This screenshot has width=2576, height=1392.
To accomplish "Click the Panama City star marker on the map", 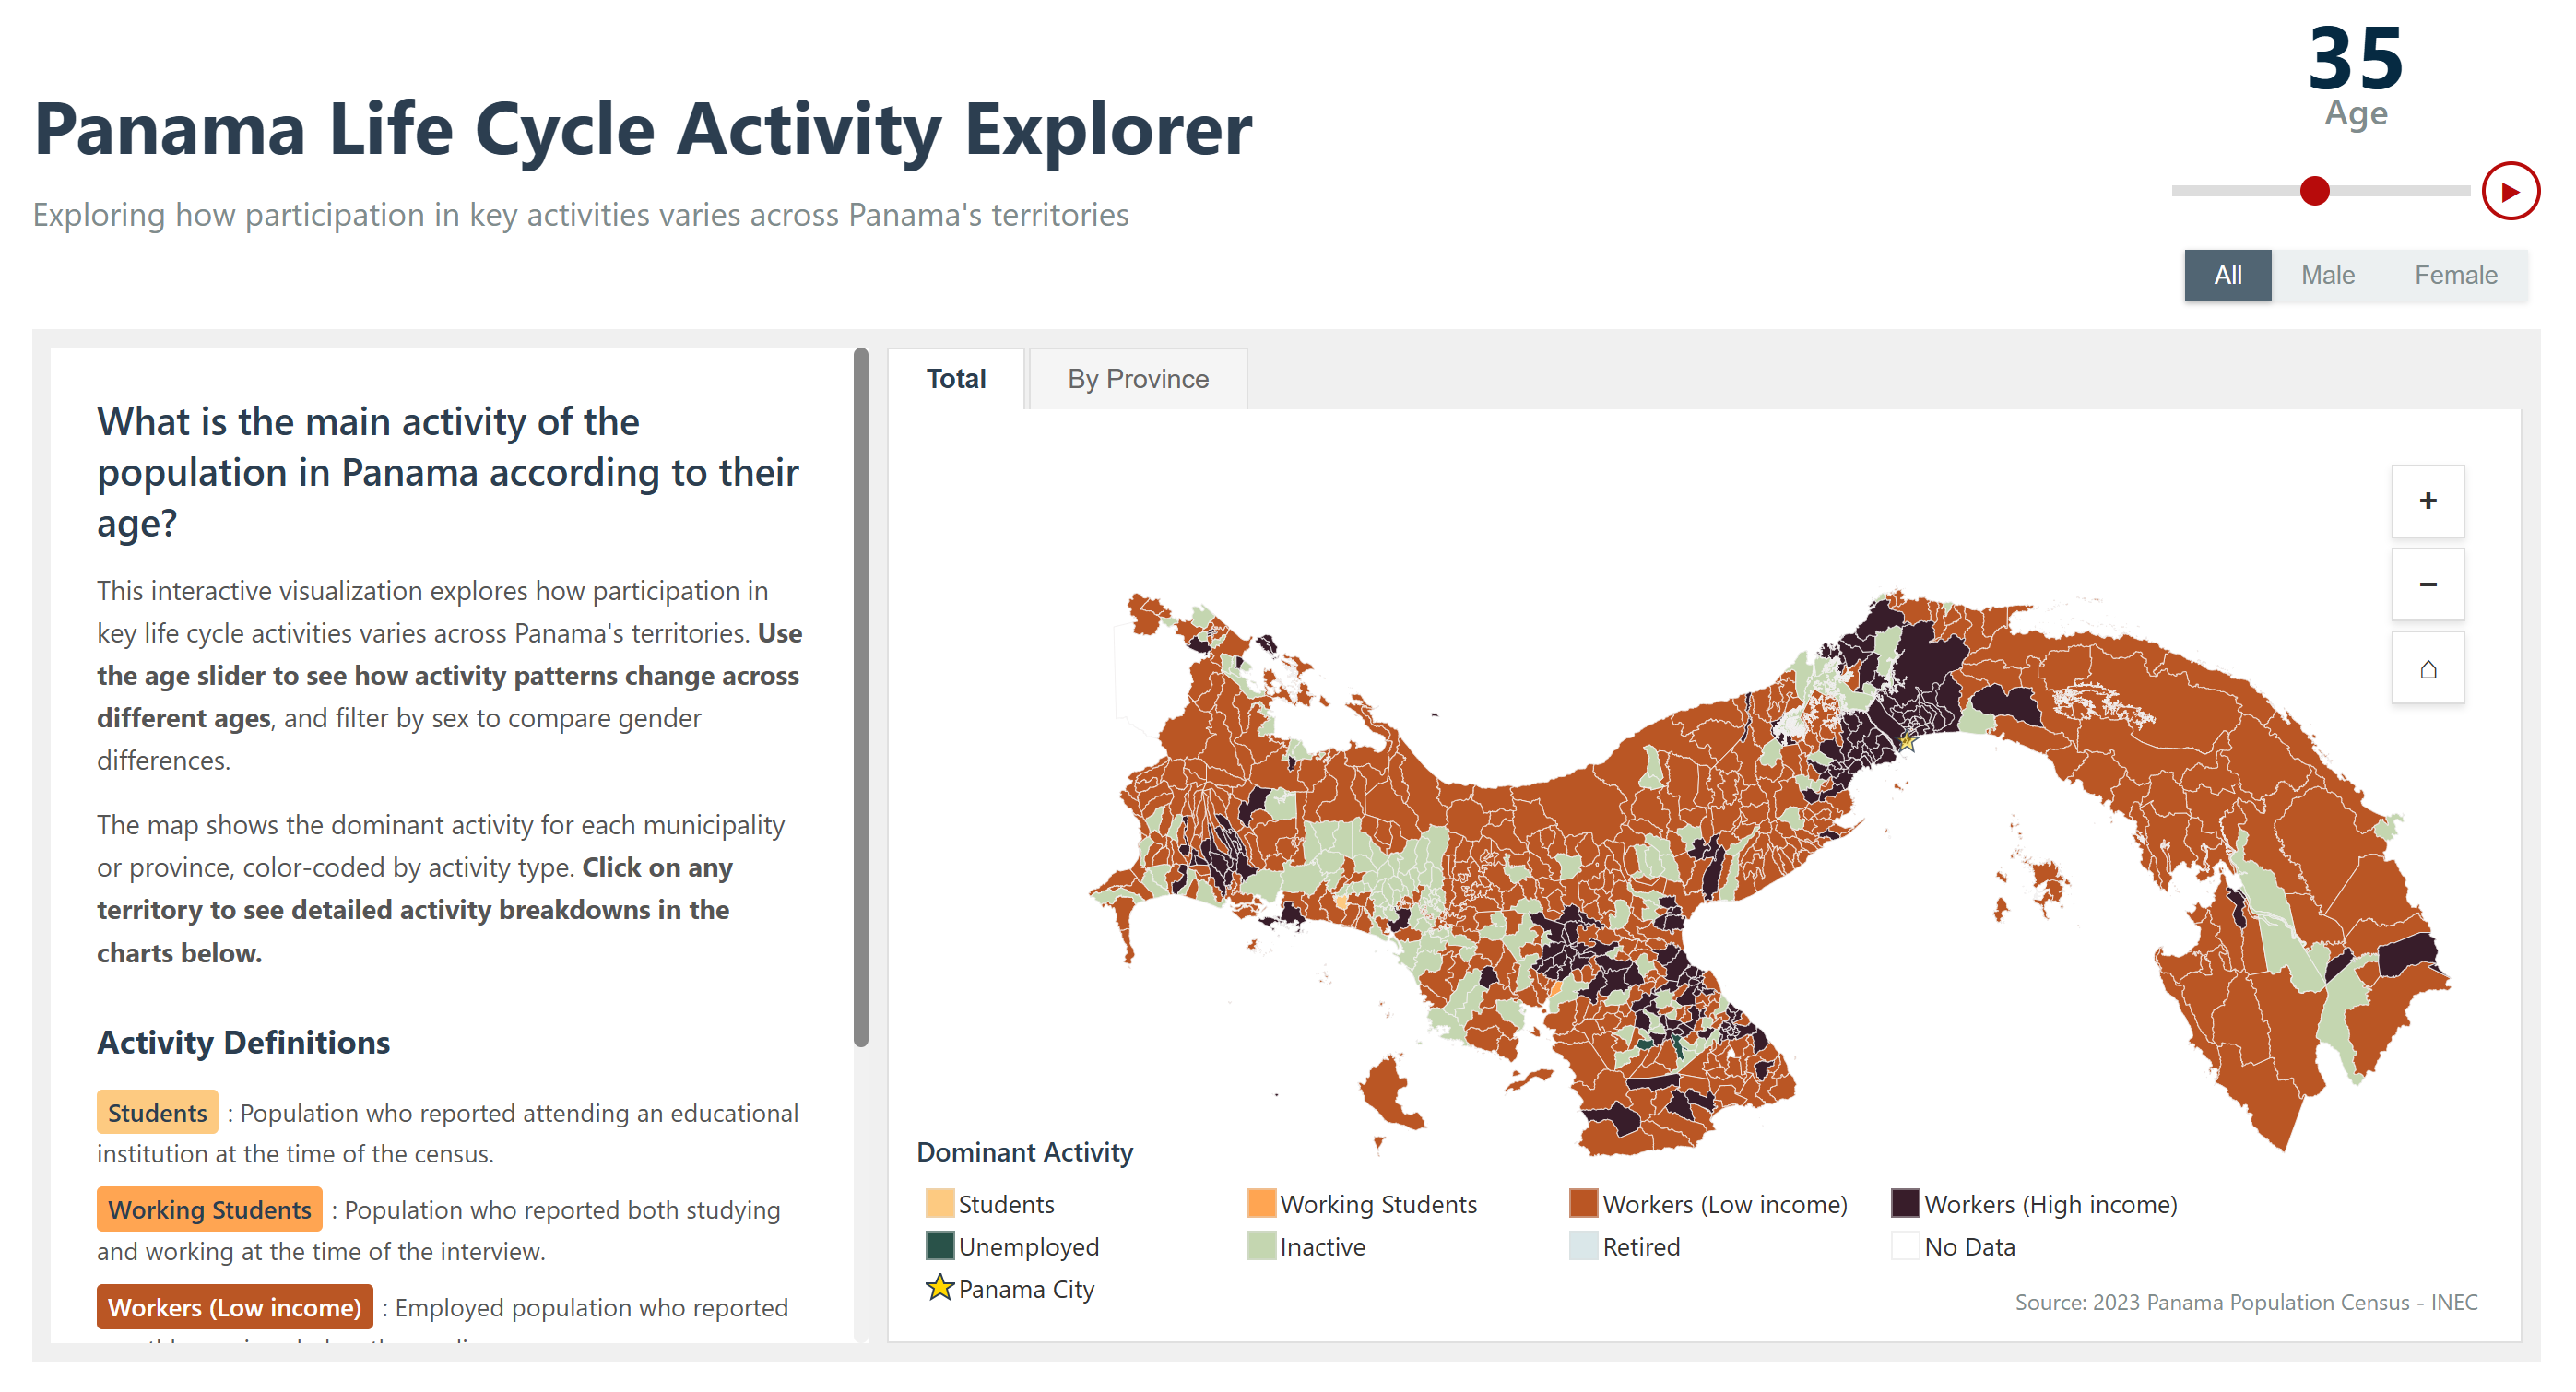I will (1906, 741).
